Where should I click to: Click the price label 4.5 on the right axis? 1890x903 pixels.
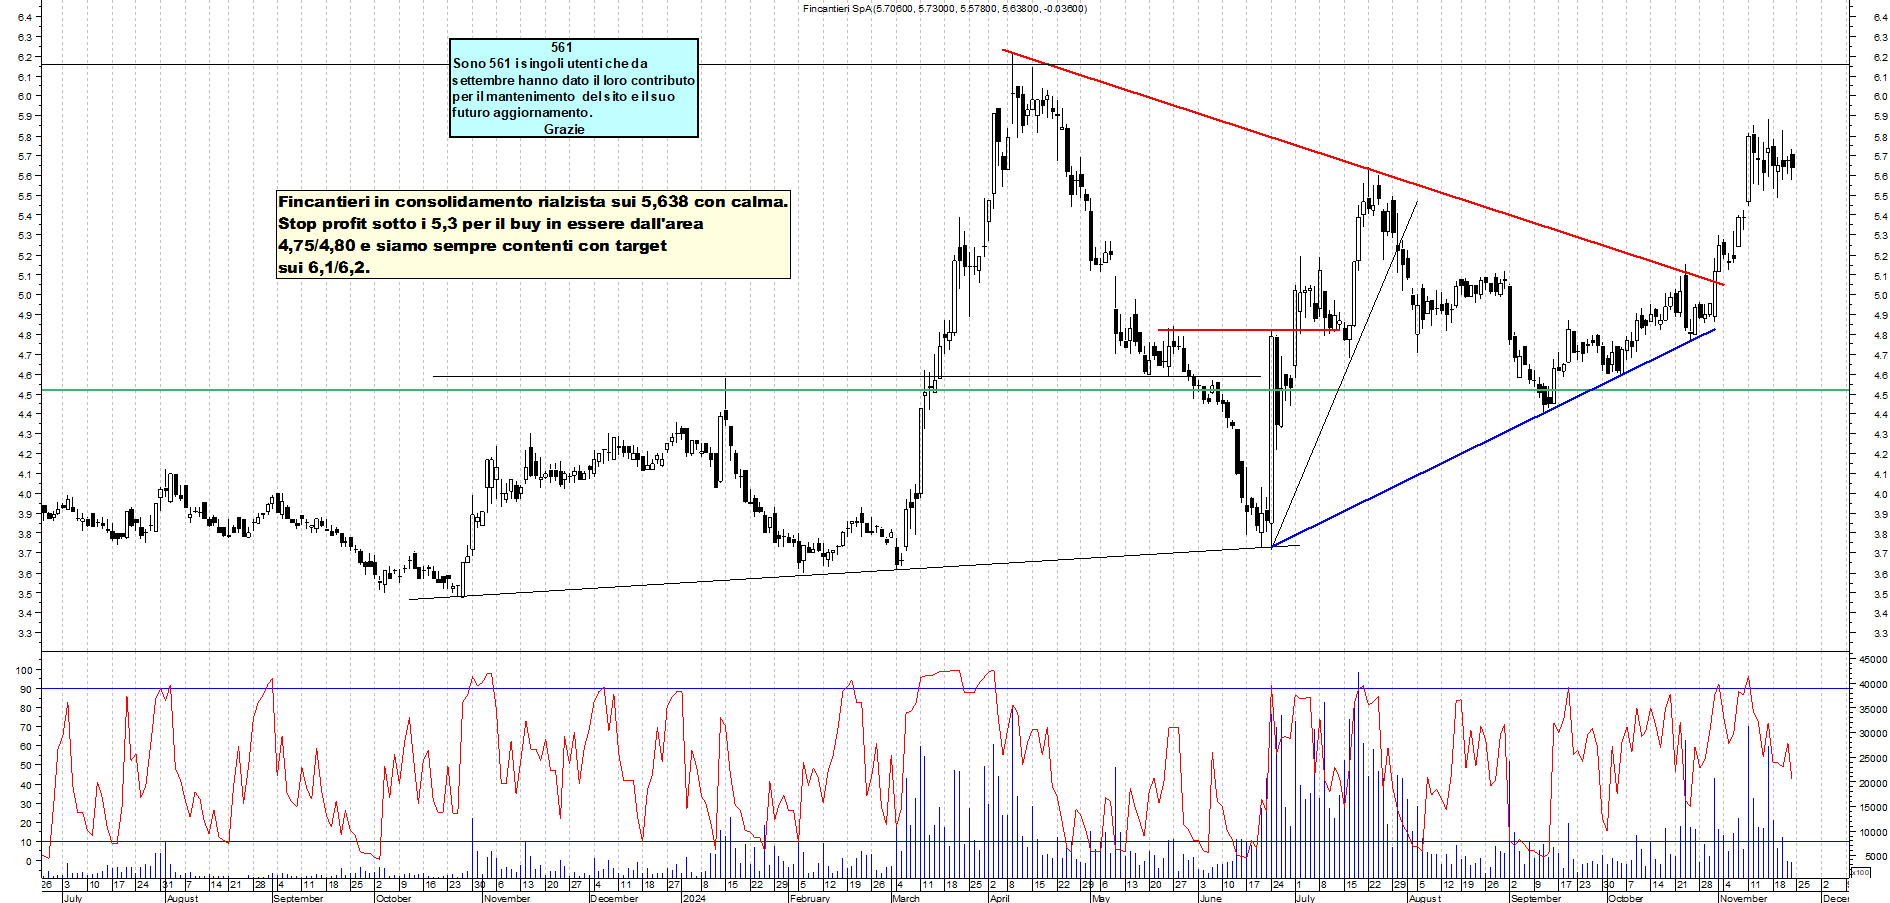pos(1880,395)
